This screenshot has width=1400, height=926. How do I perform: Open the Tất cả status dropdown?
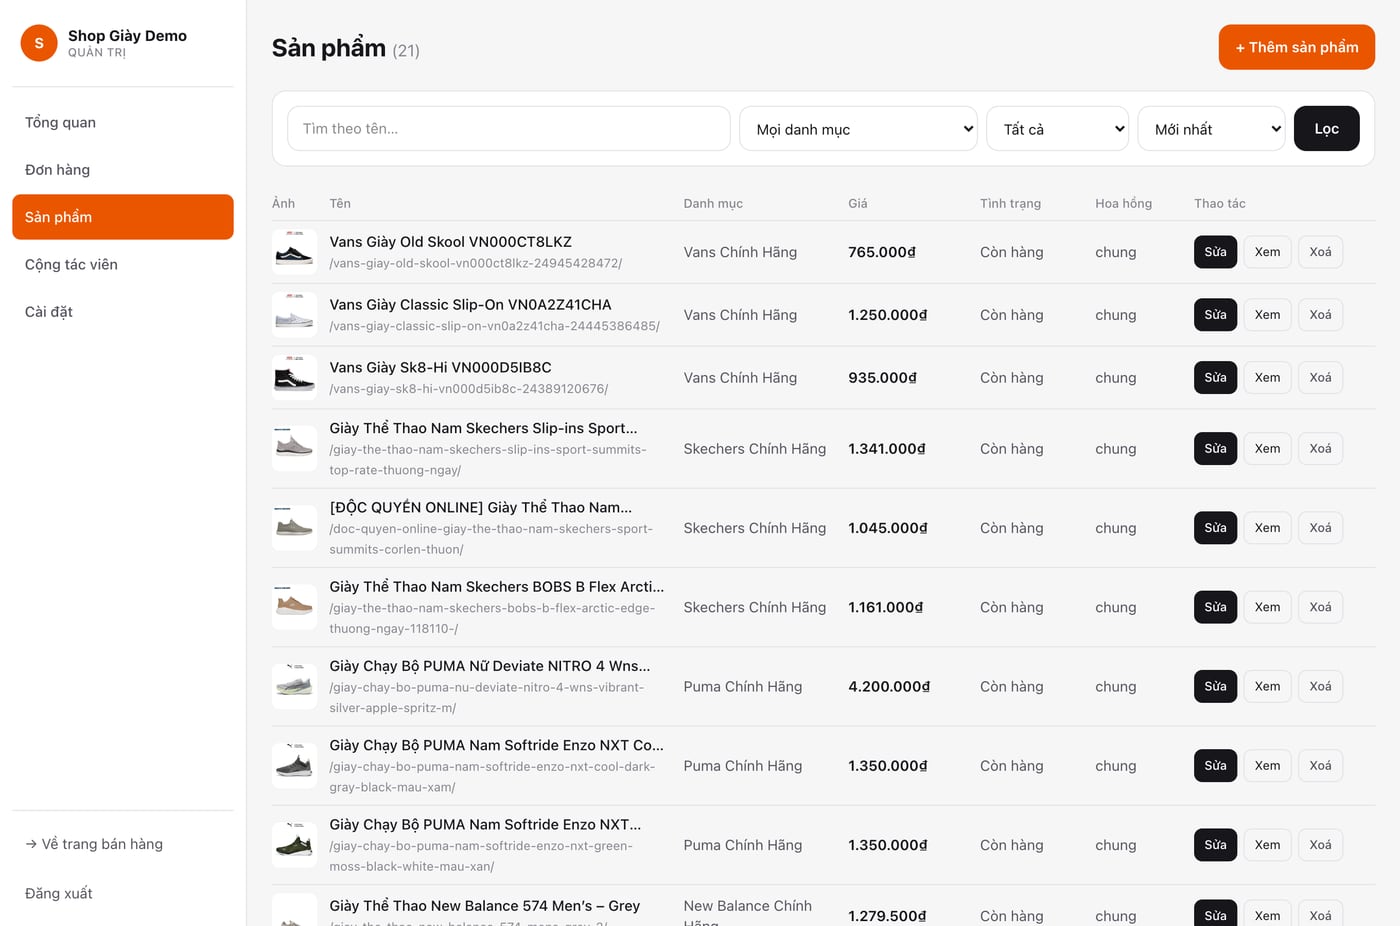(x=1057, y=129)
